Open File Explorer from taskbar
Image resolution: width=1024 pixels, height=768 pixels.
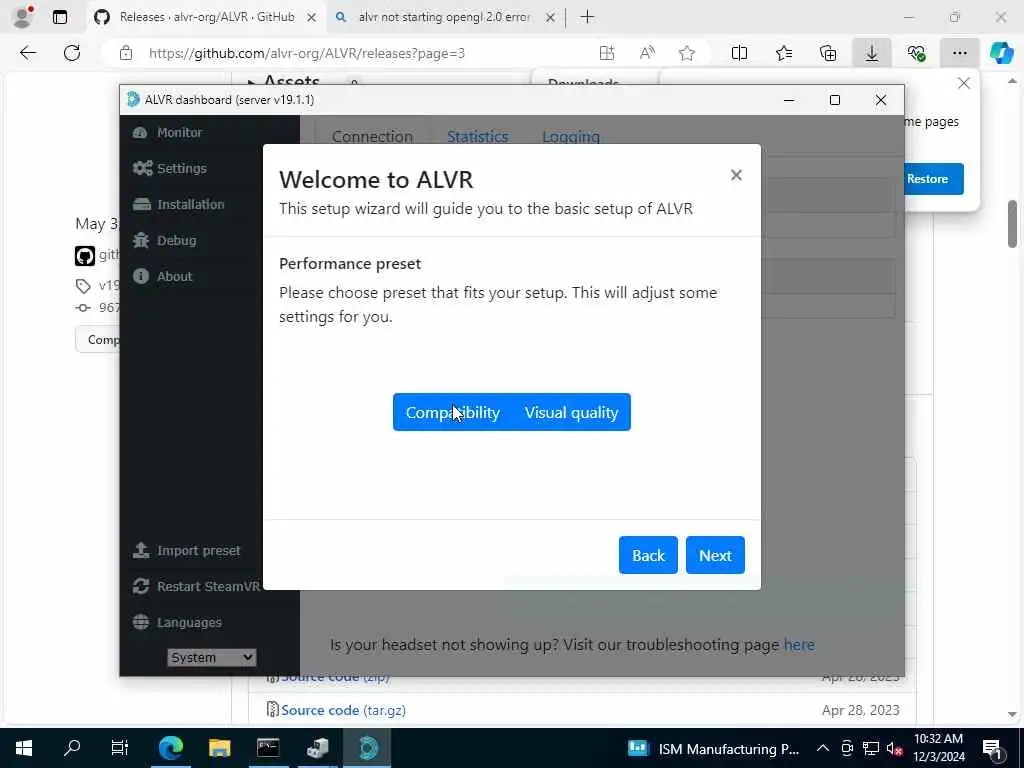point(219,748)
